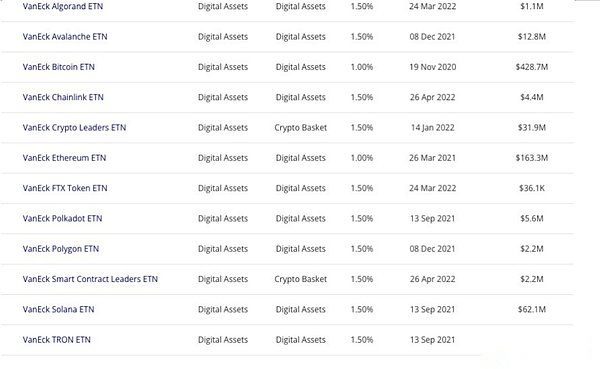
Task: Click the $36.1K value in the FTX Token row
Action: click(x=532, y=188)
